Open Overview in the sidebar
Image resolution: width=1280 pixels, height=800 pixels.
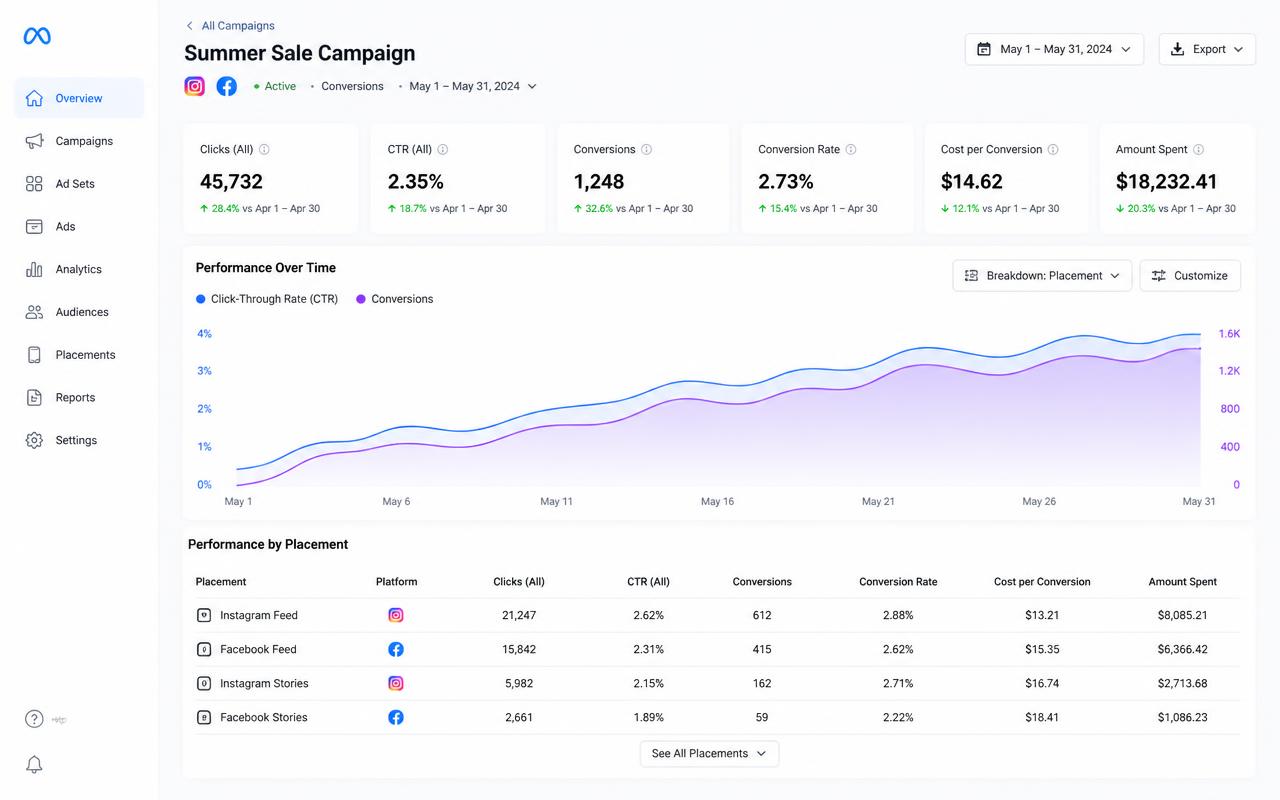[x=79, y=98]
